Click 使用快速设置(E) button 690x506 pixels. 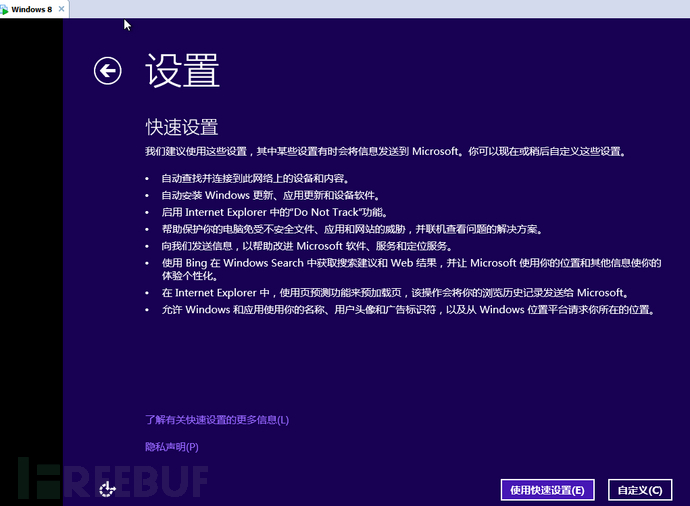(x=547, y=490)
